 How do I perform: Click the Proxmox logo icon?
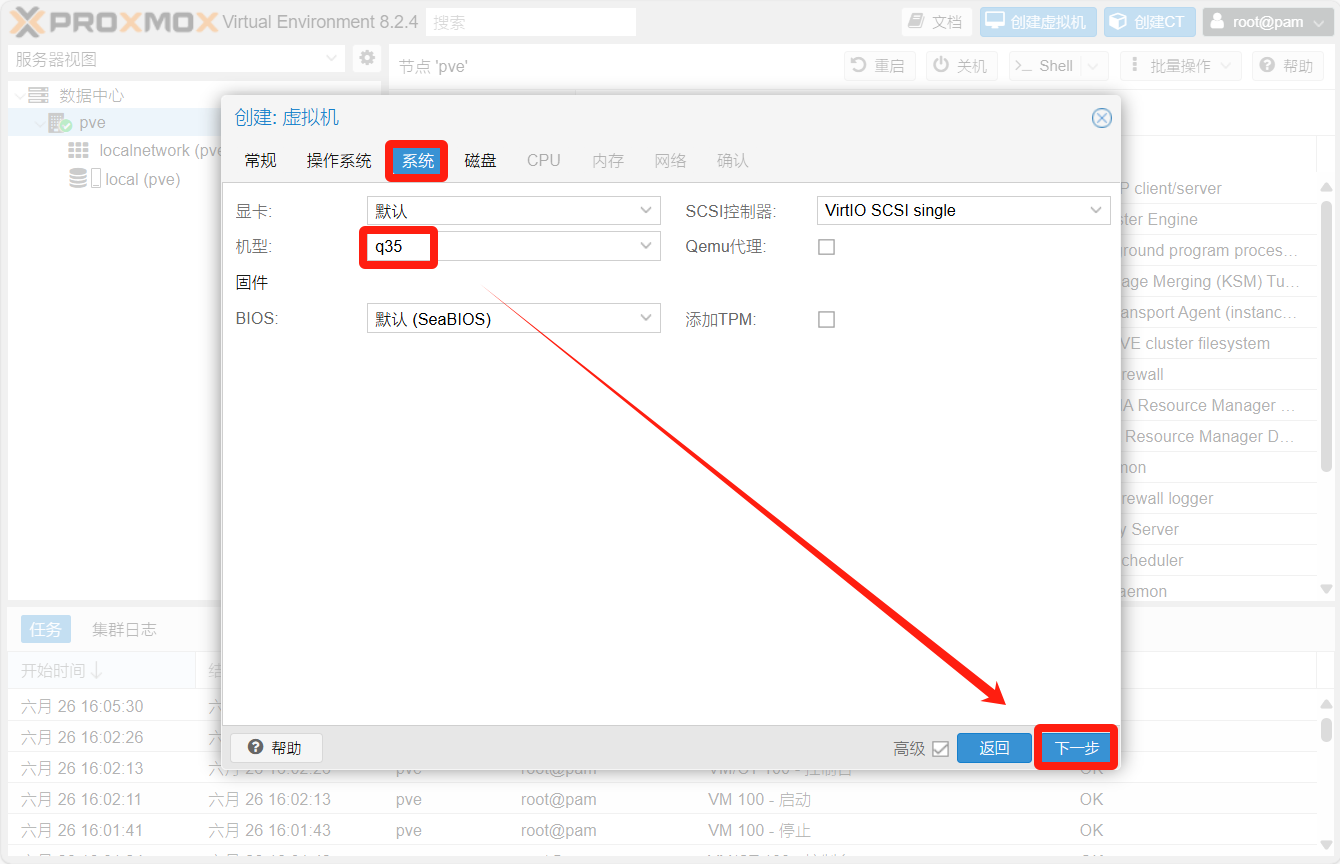[x=27, y=22]
